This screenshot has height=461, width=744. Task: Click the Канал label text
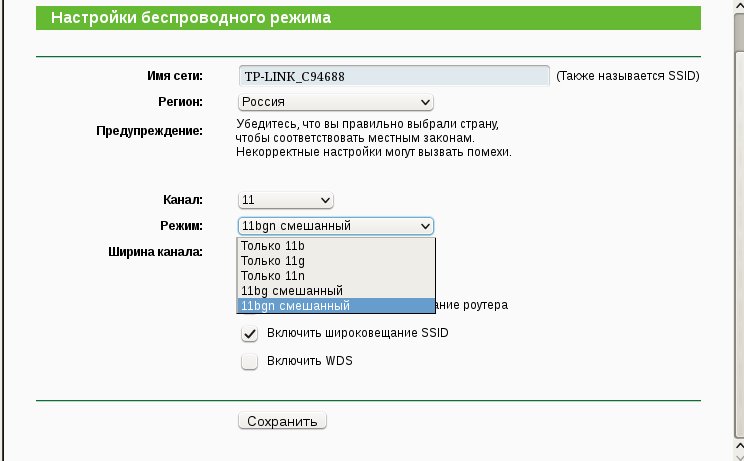click(x=182, y=200)
